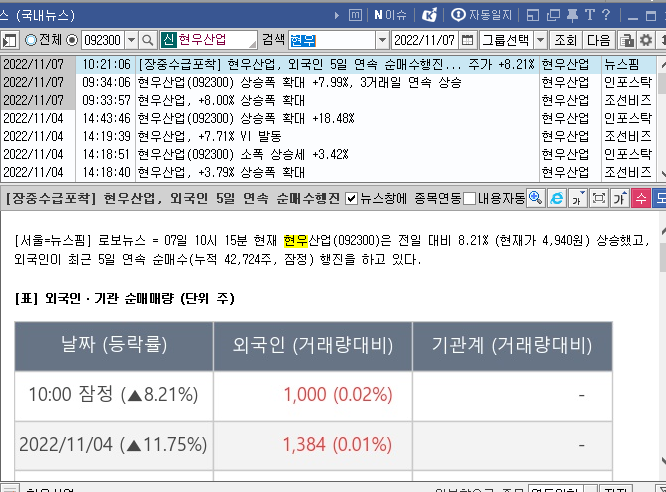Select the stock code radio button

pos(72,40)
